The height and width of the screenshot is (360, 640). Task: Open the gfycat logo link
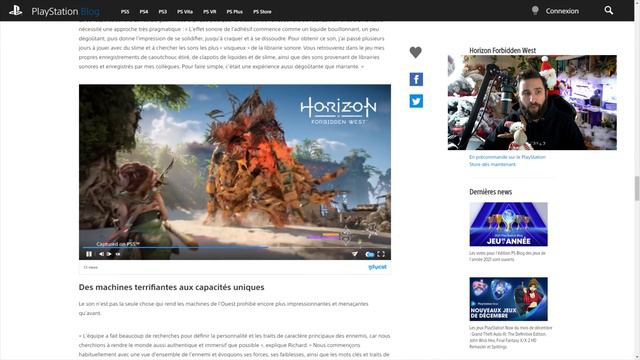pyautogui.click(x=377, y=267)
